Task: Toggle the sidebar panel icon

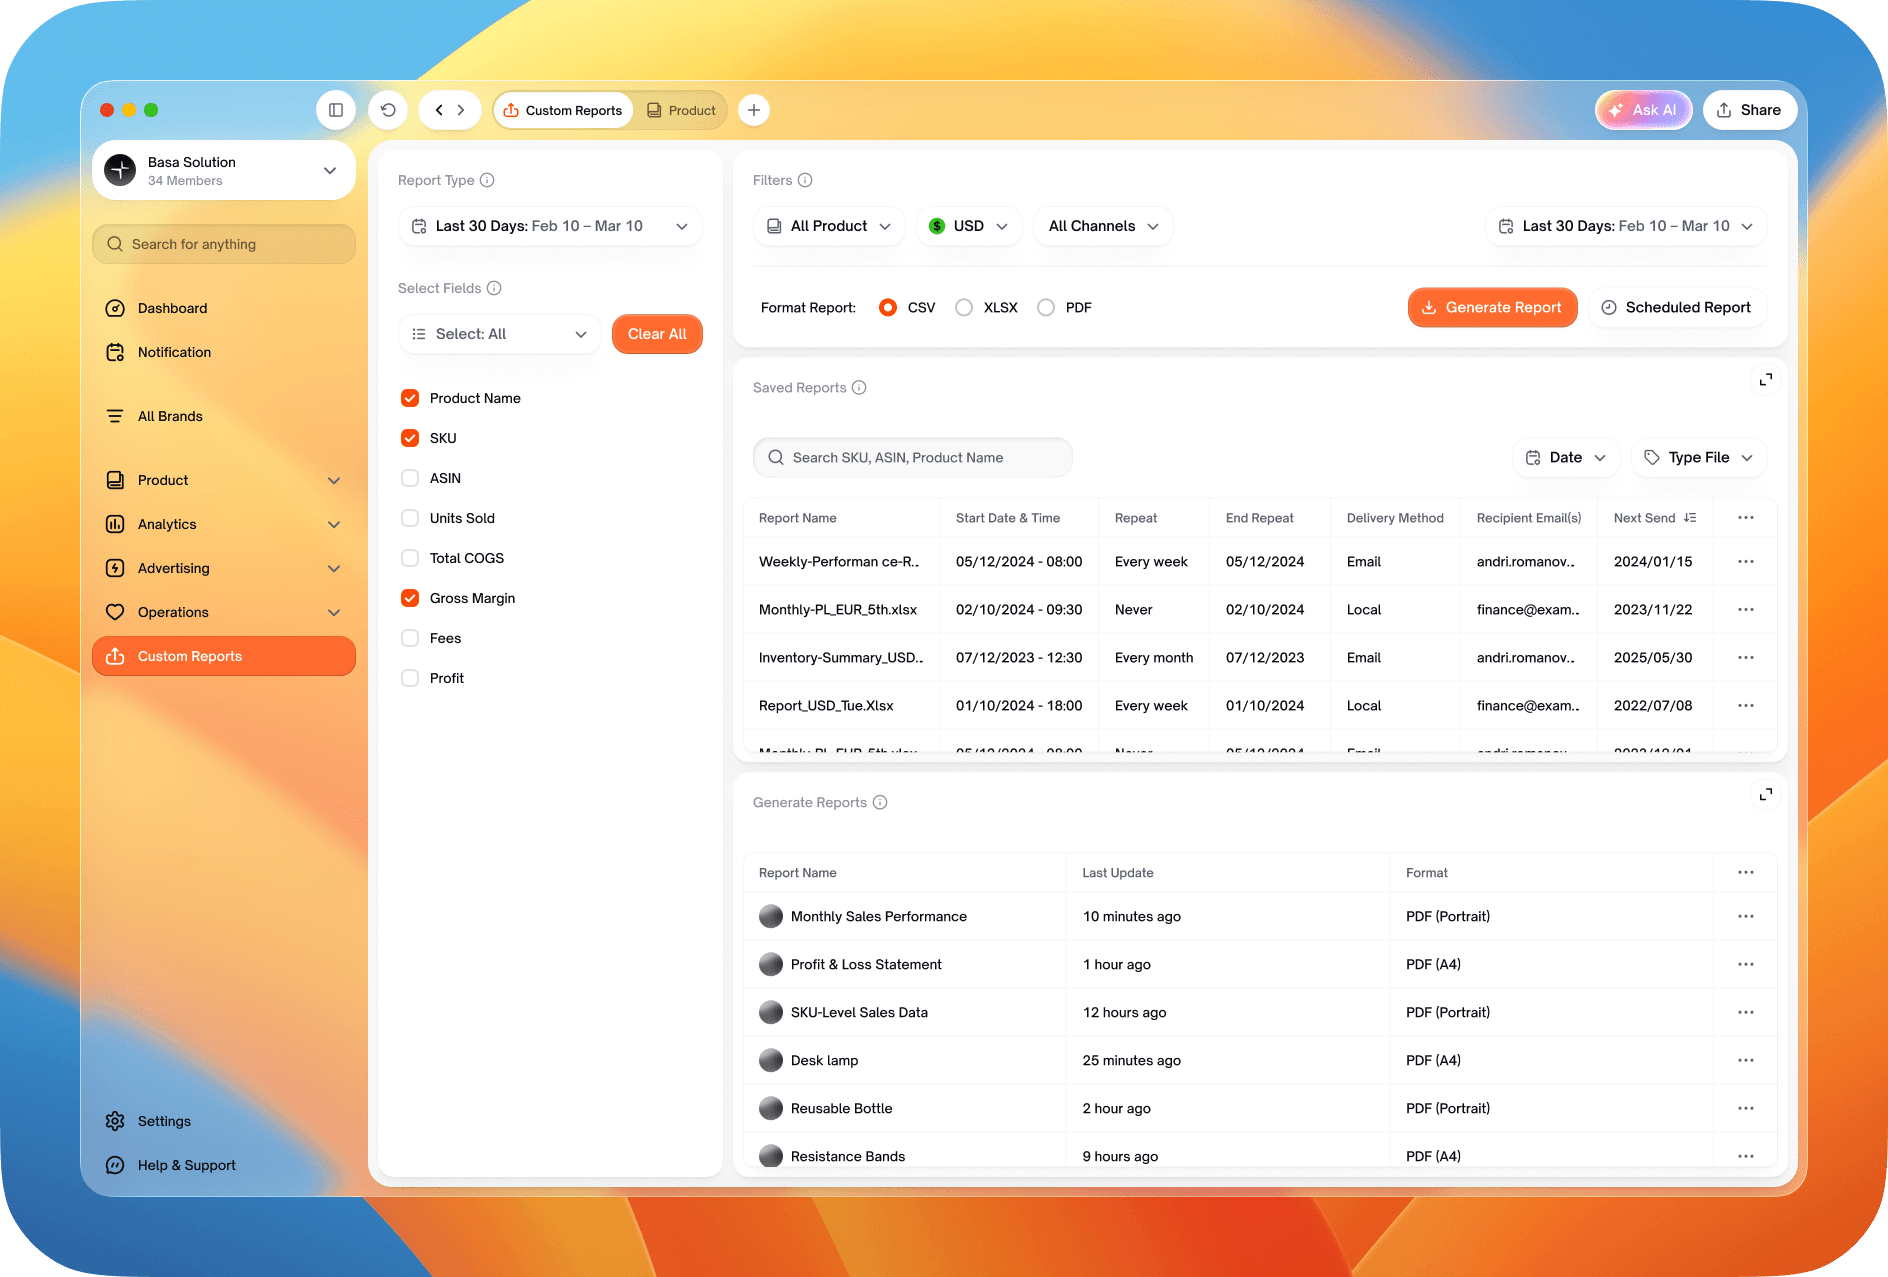Action: [336, 110]
